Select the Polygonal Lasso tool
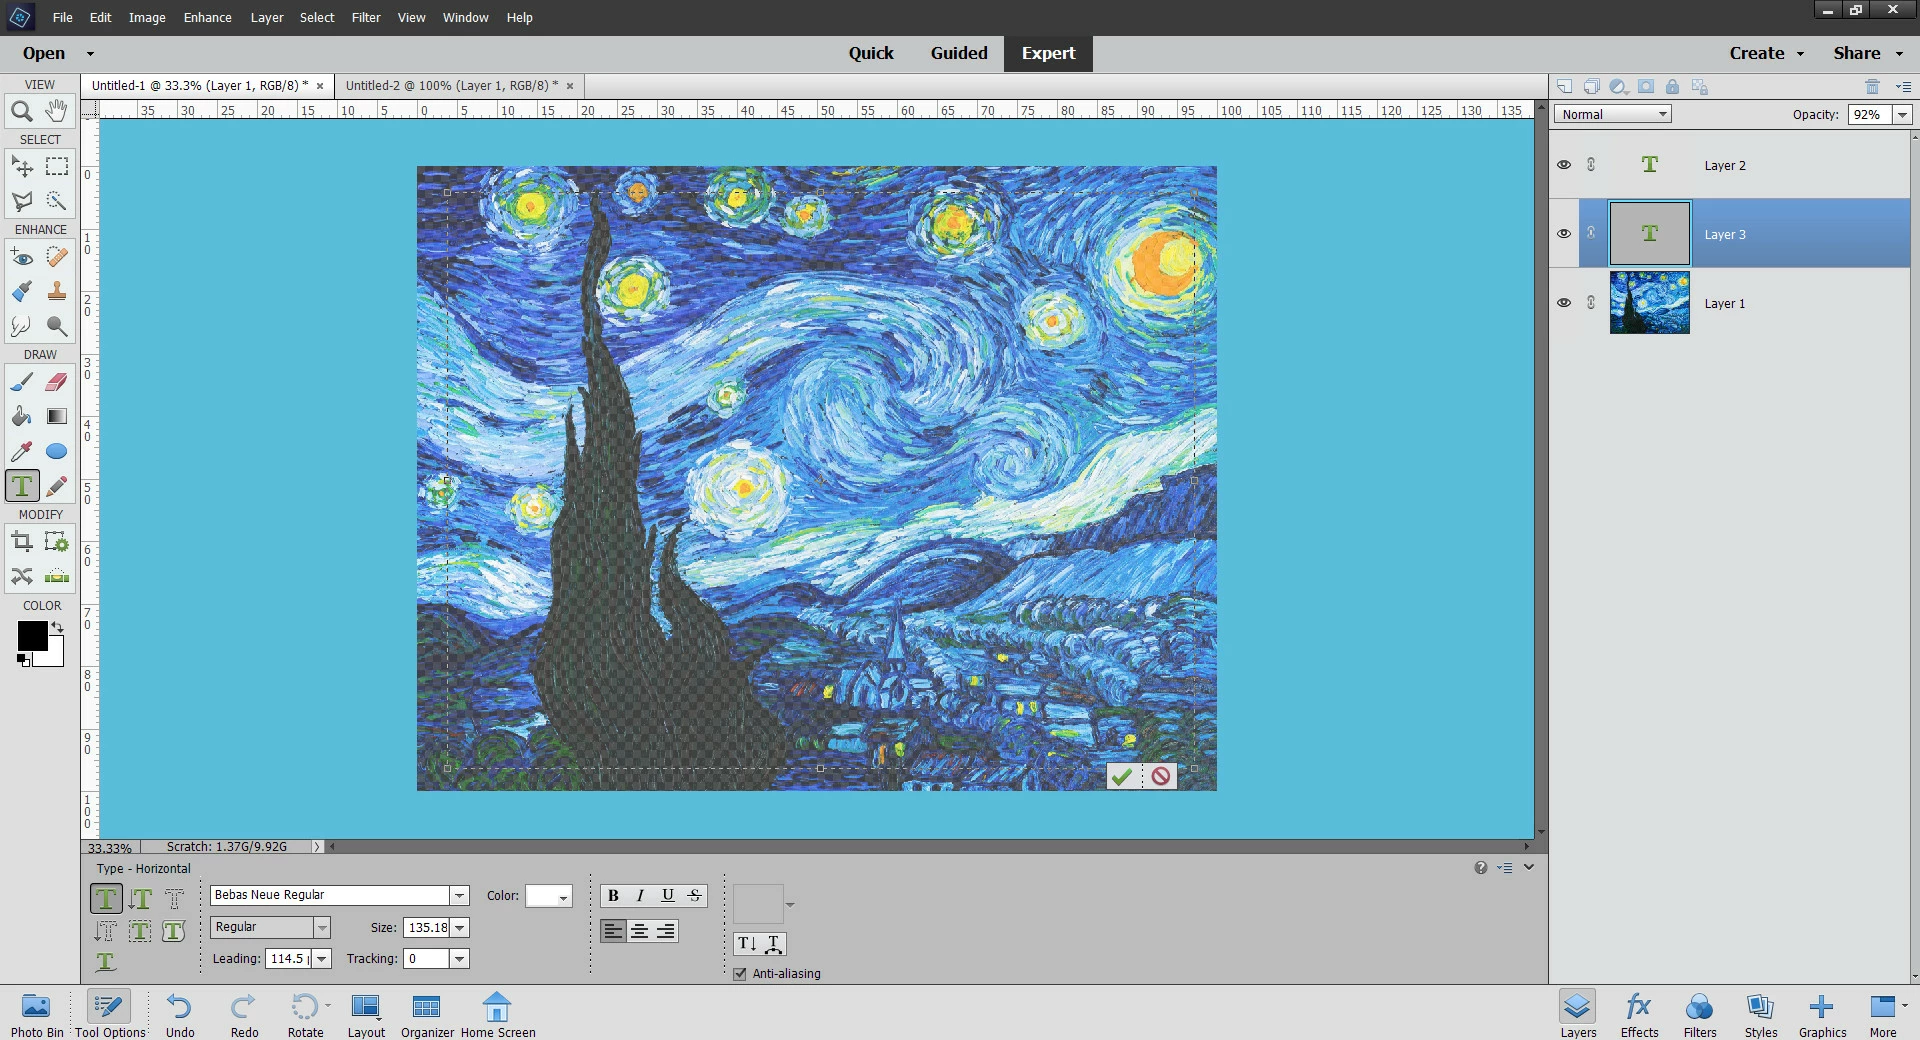 22,201
